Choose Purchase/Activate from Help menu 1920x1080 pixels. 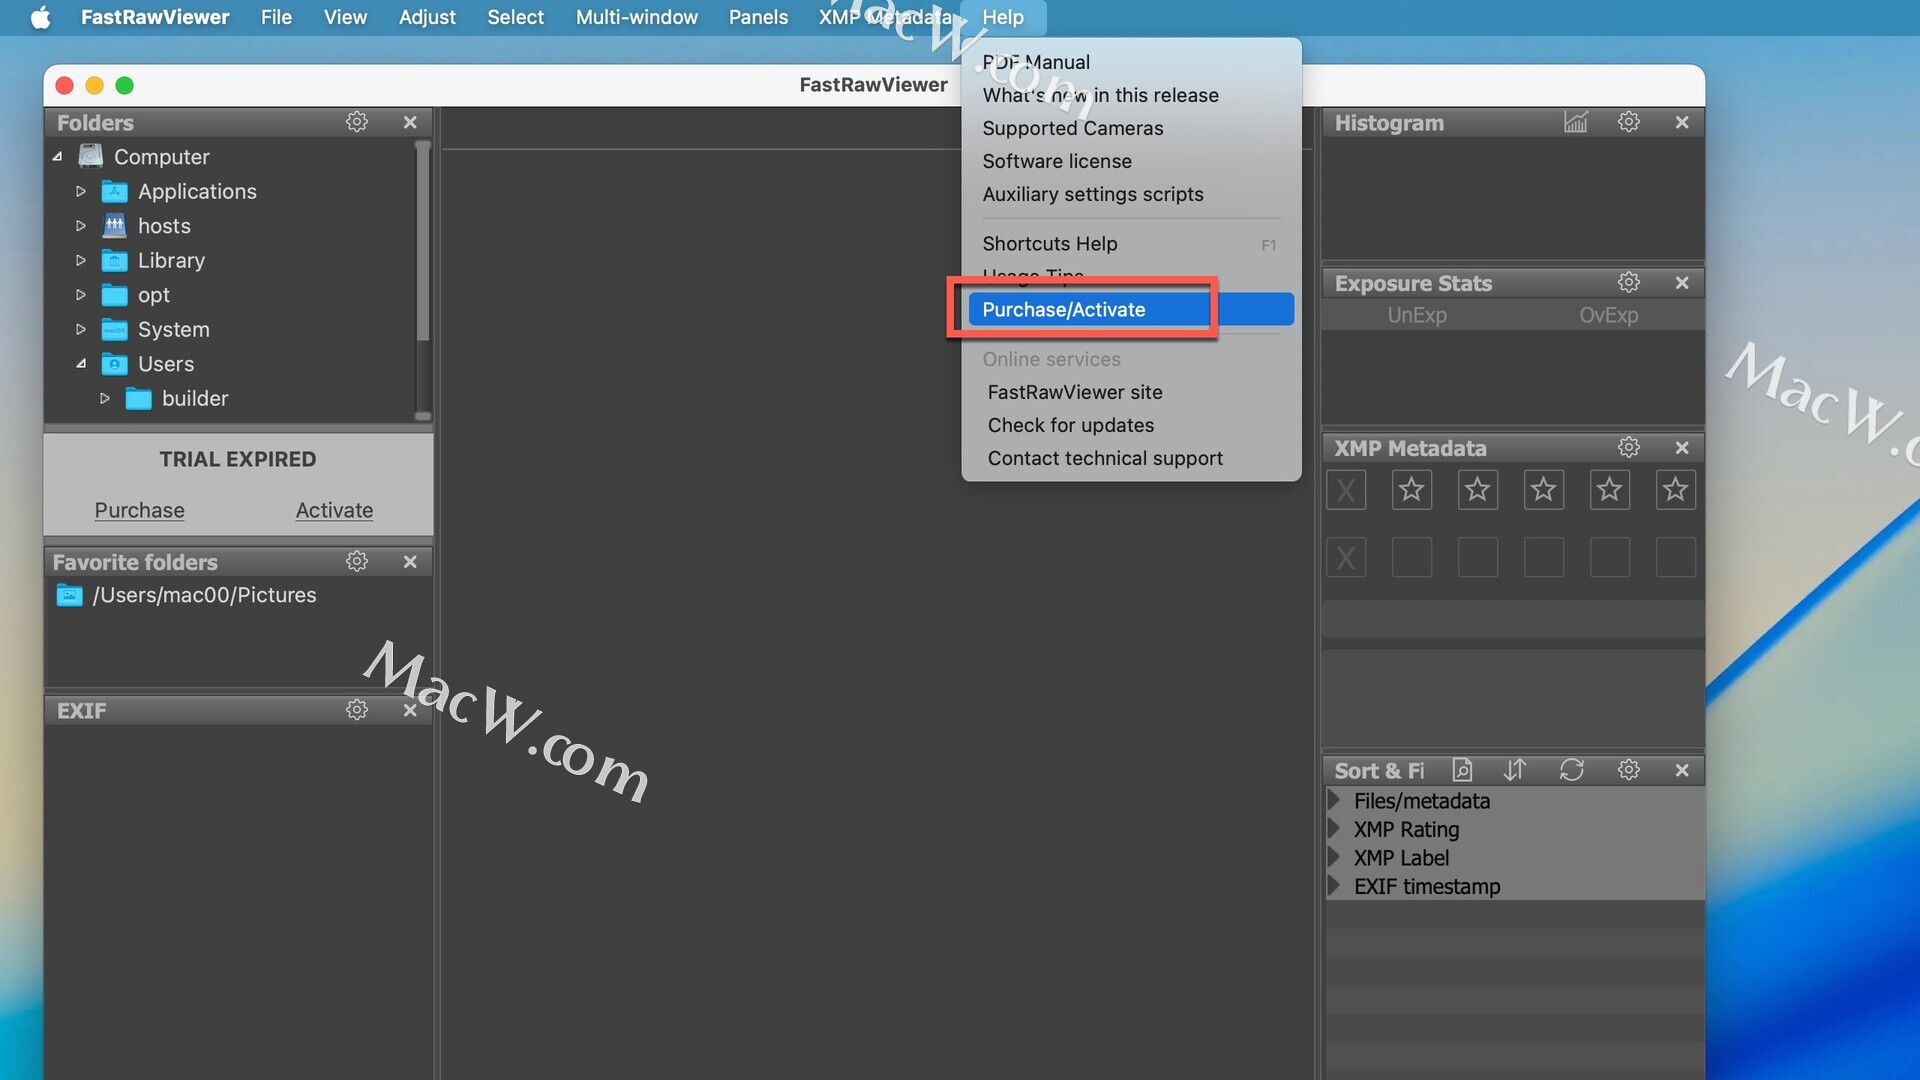click(x=1064, y=309)
